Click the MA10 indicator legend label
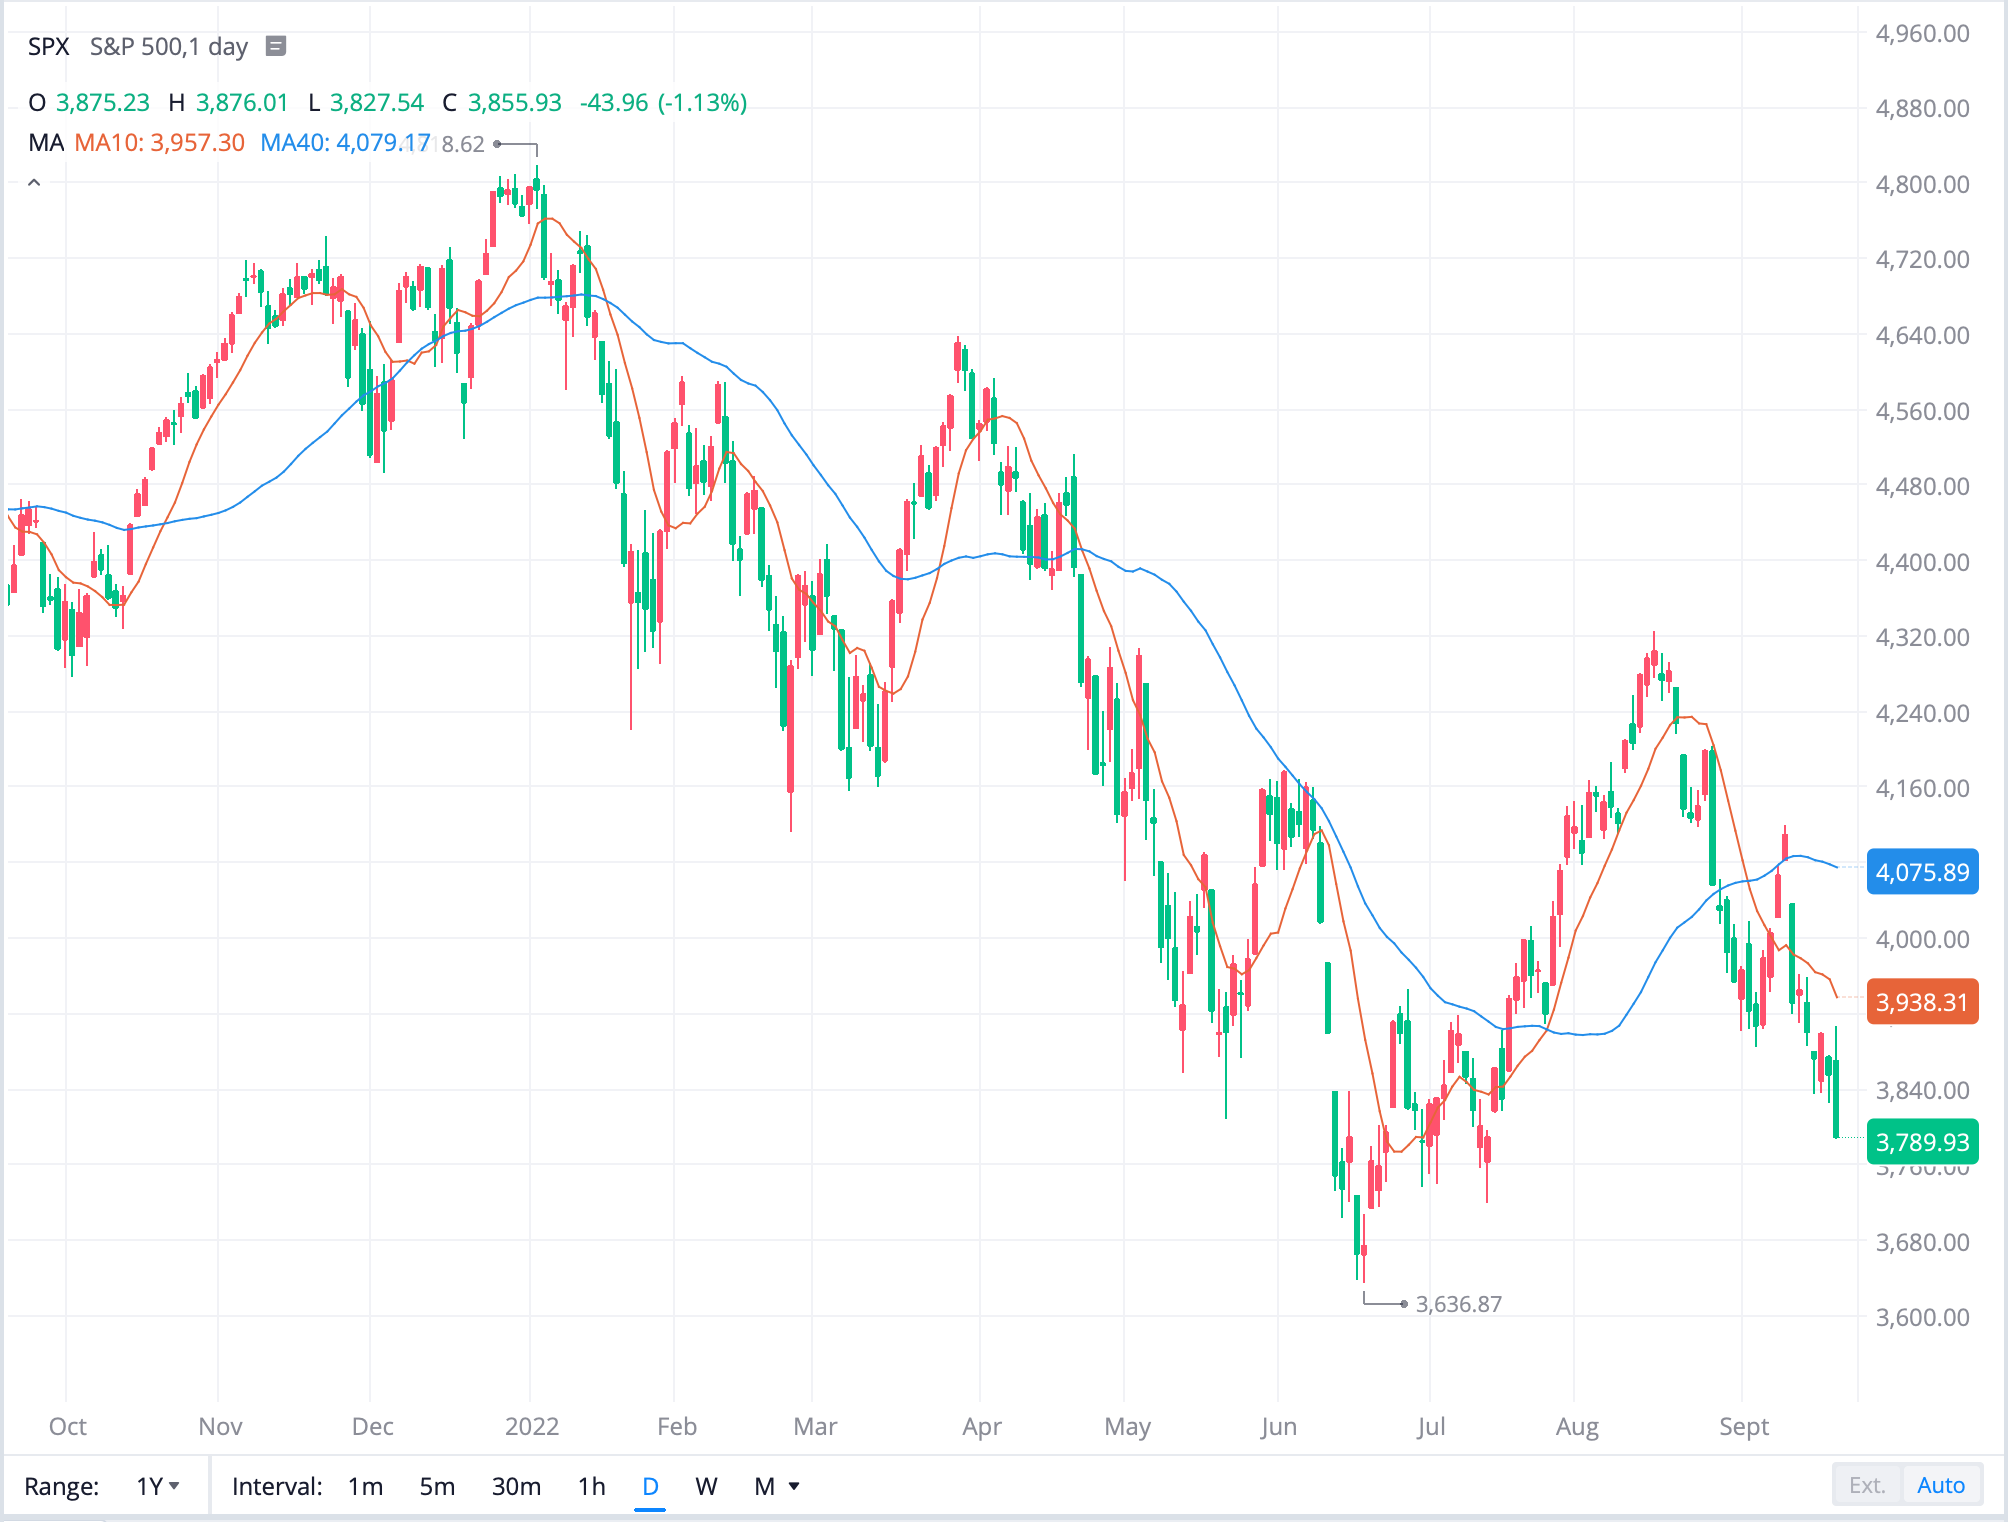Viewport: 2008px width, 1522px height. click(x=159, y=143)
